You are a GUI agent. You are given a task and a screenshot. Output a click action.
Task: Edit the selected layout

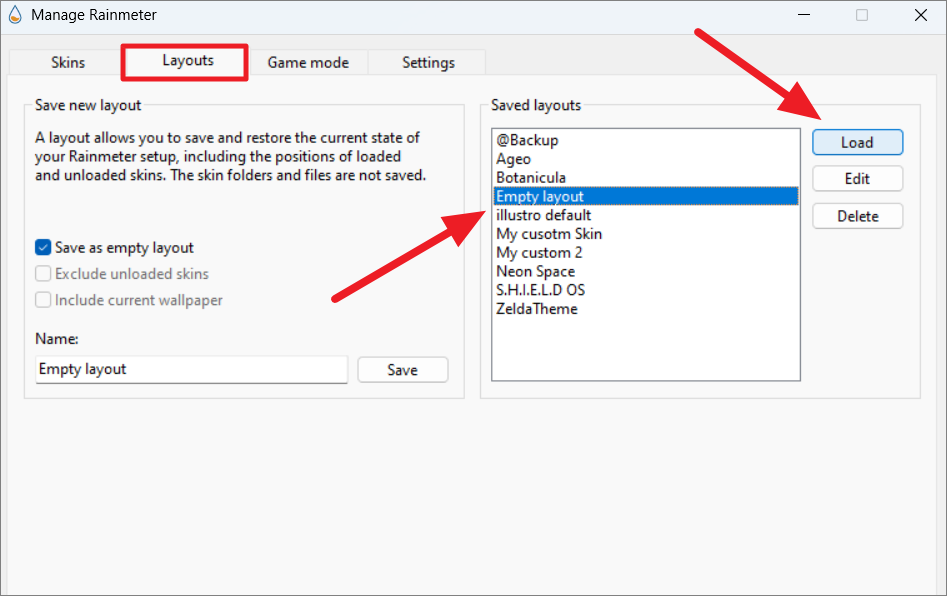pyautogui.click(x=858, y=179)
